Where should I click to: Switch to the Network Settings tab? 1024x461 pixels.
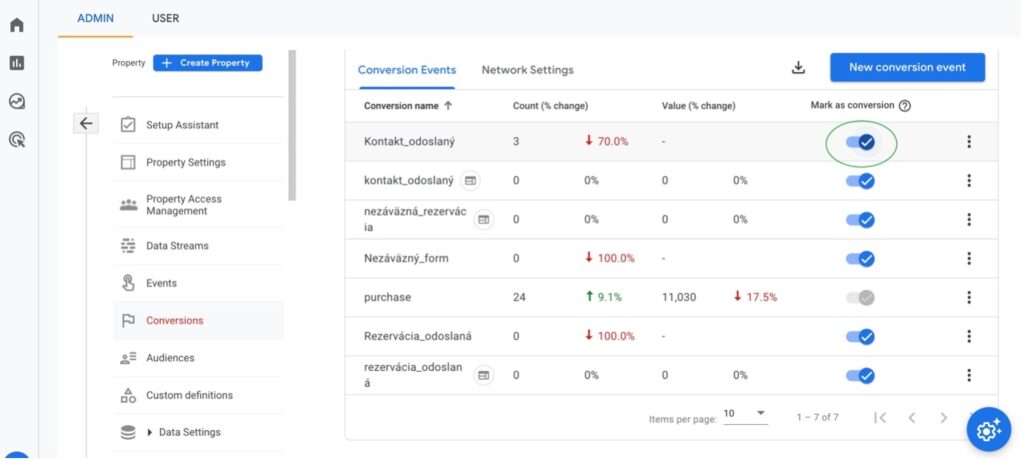[527, 70]
